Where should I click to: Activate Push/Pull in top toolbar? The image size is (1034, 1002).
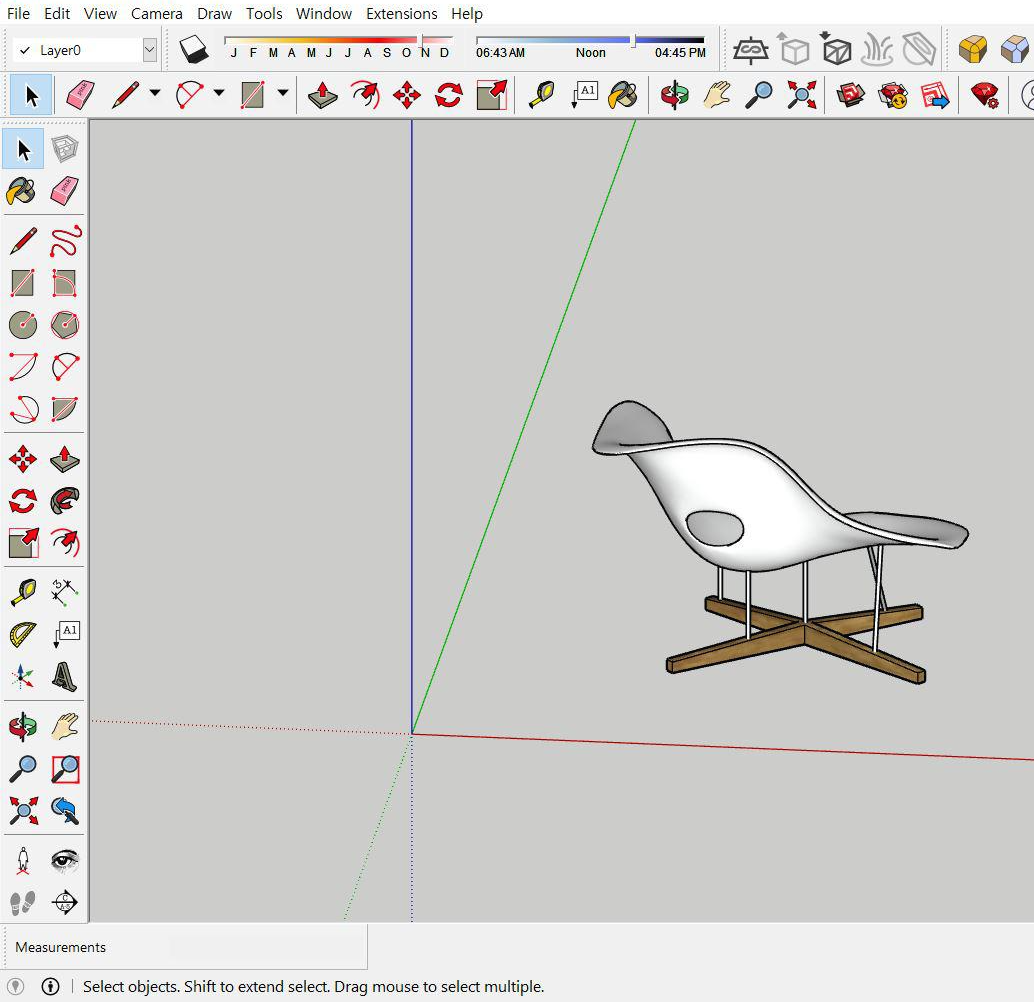click(322, 96)
